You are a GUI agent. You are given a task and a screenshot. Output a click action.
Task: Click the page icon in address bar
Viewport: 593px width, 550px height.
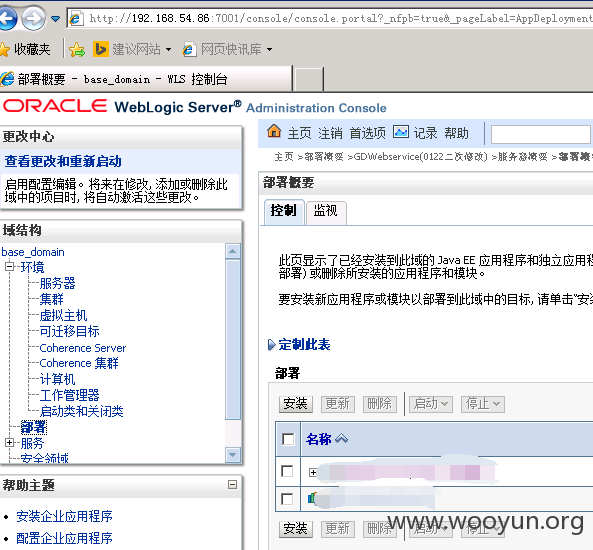tap(76, 18)
